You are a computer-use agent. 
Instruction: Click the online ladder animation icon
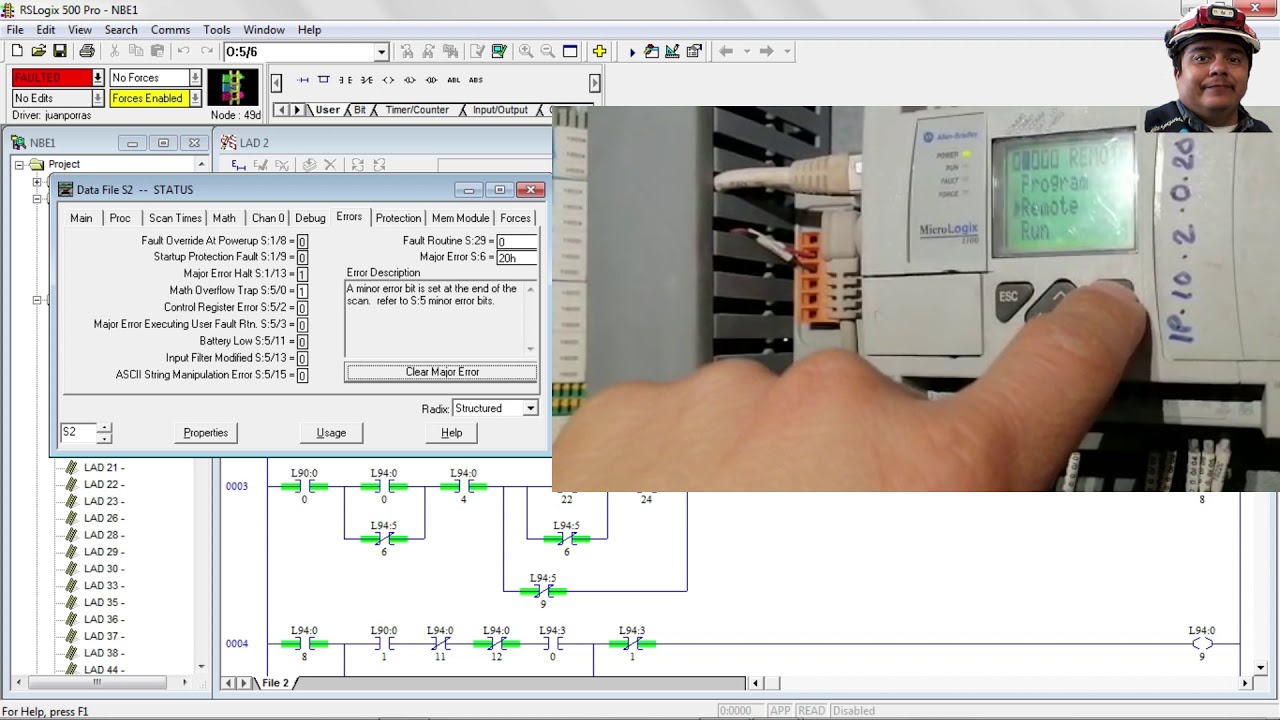click(233, 88)
